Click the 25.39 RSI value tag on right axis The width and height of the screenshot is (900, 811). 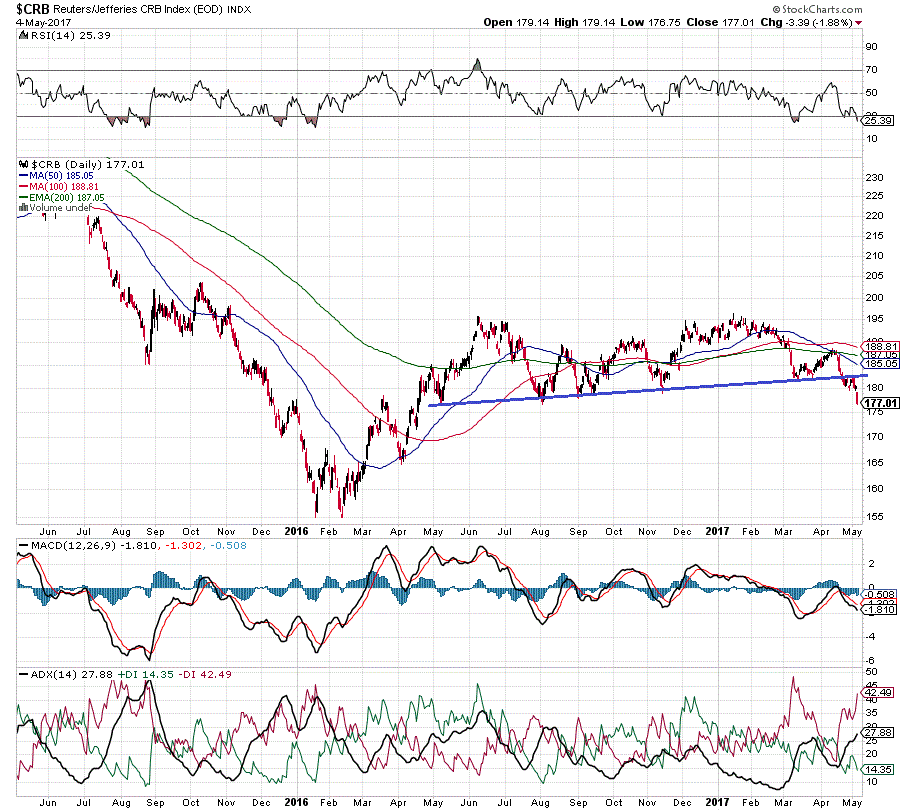(x=878, y=120)
